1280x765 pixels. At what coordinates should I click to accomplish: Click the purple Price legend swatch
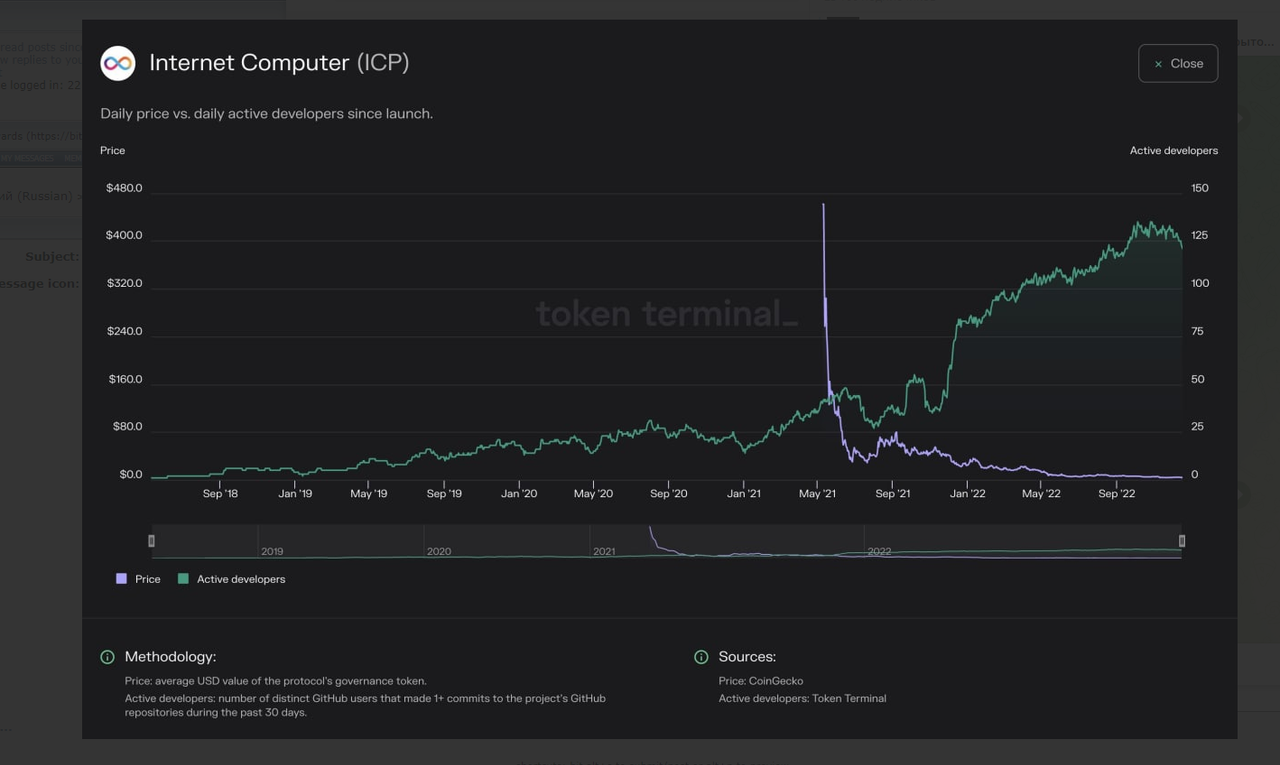click(122, 579)
